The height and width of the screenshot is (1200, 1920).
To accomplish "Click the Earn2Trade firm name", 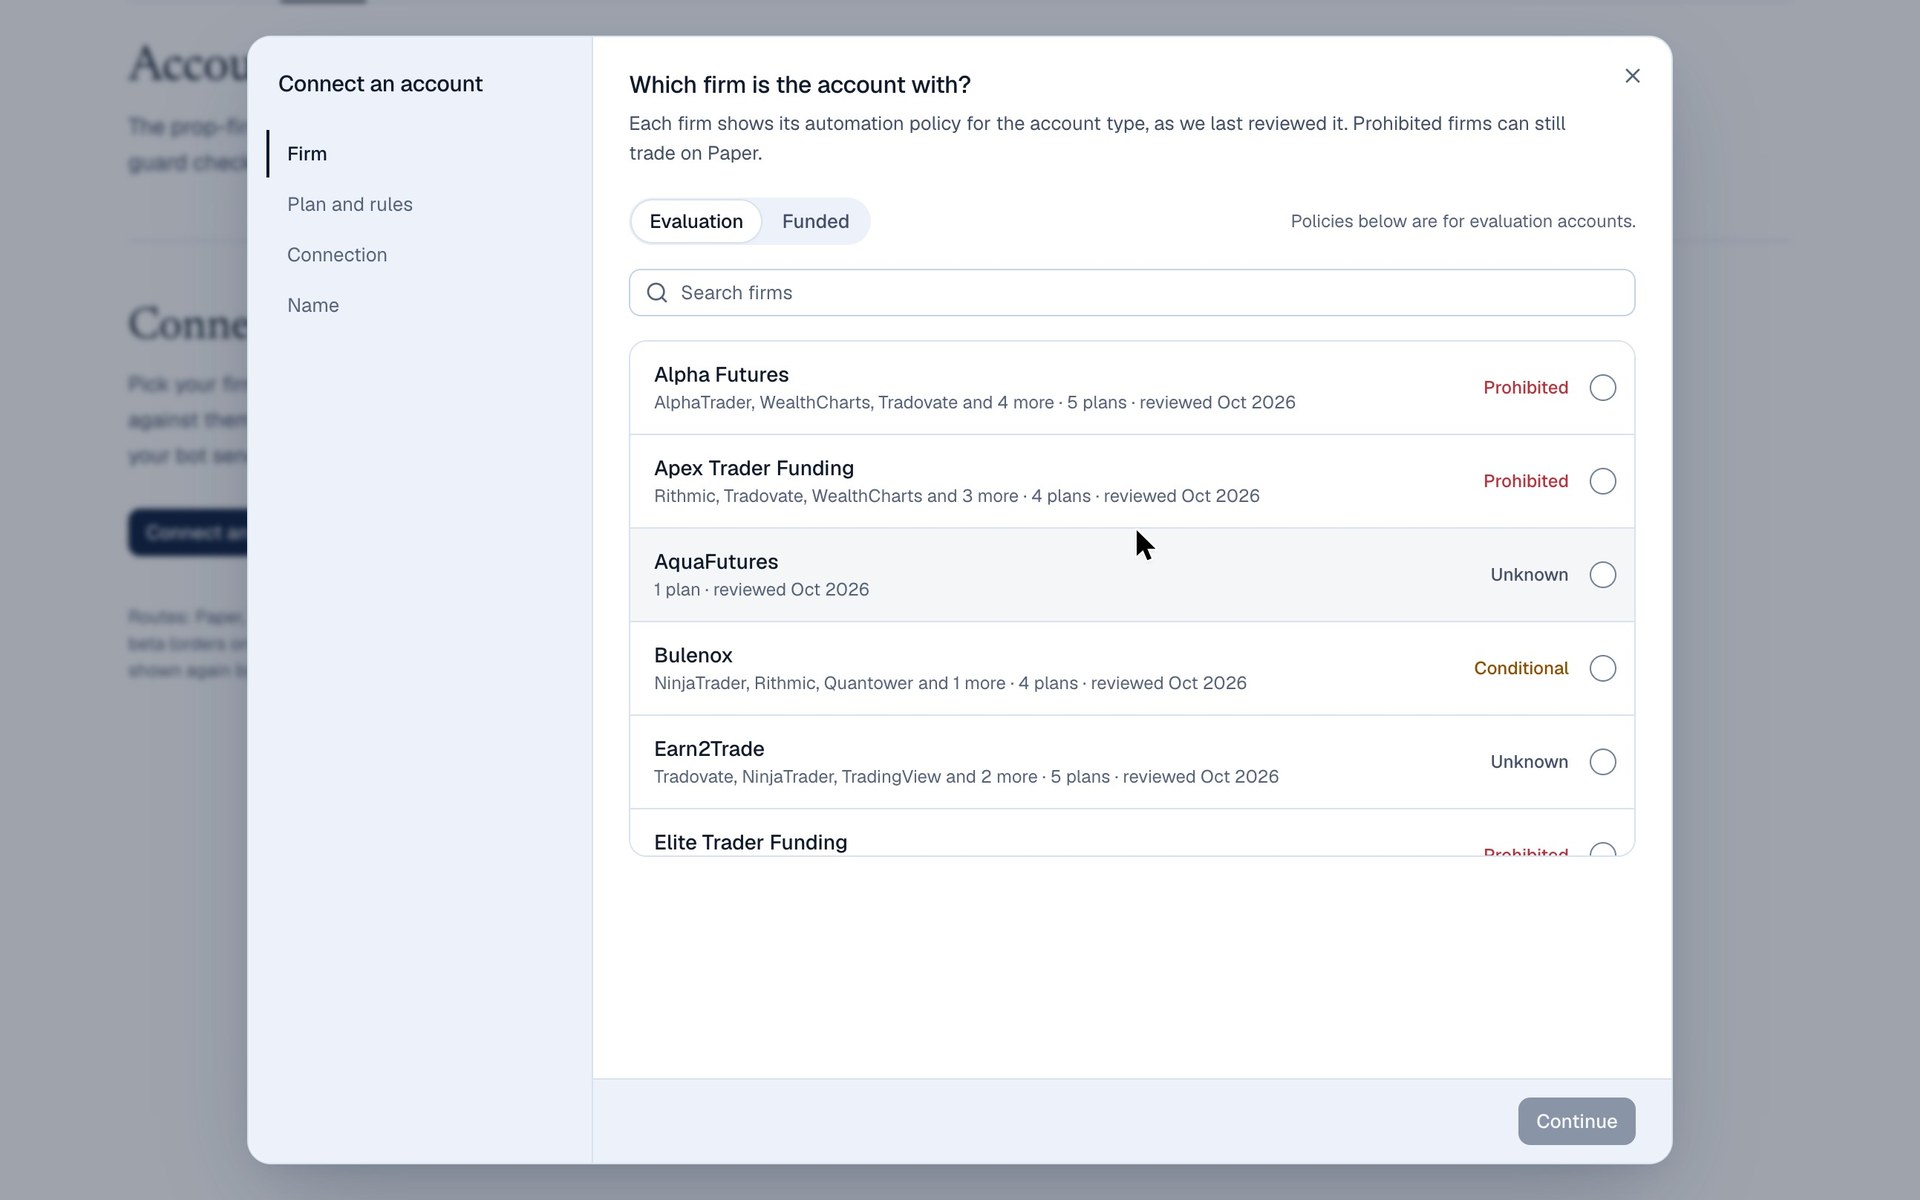I will tap(709, 749).
